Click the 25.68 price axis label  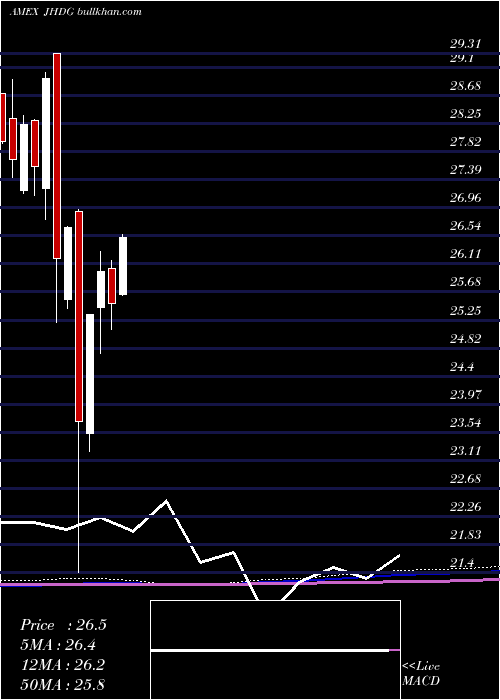[x=465, y=282]
